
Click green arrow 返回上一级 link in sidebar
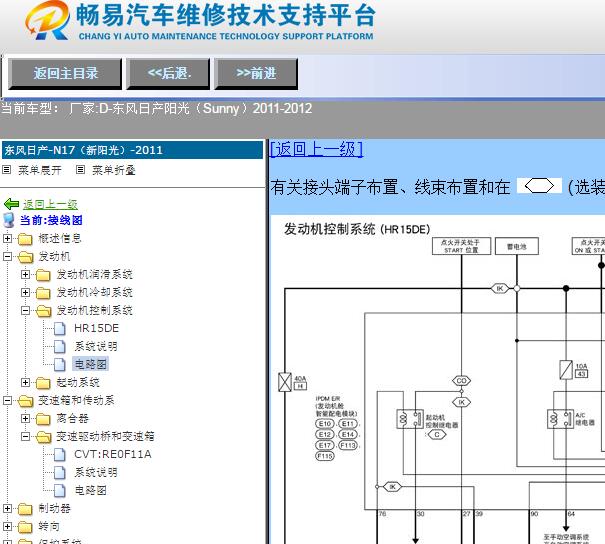50,204
